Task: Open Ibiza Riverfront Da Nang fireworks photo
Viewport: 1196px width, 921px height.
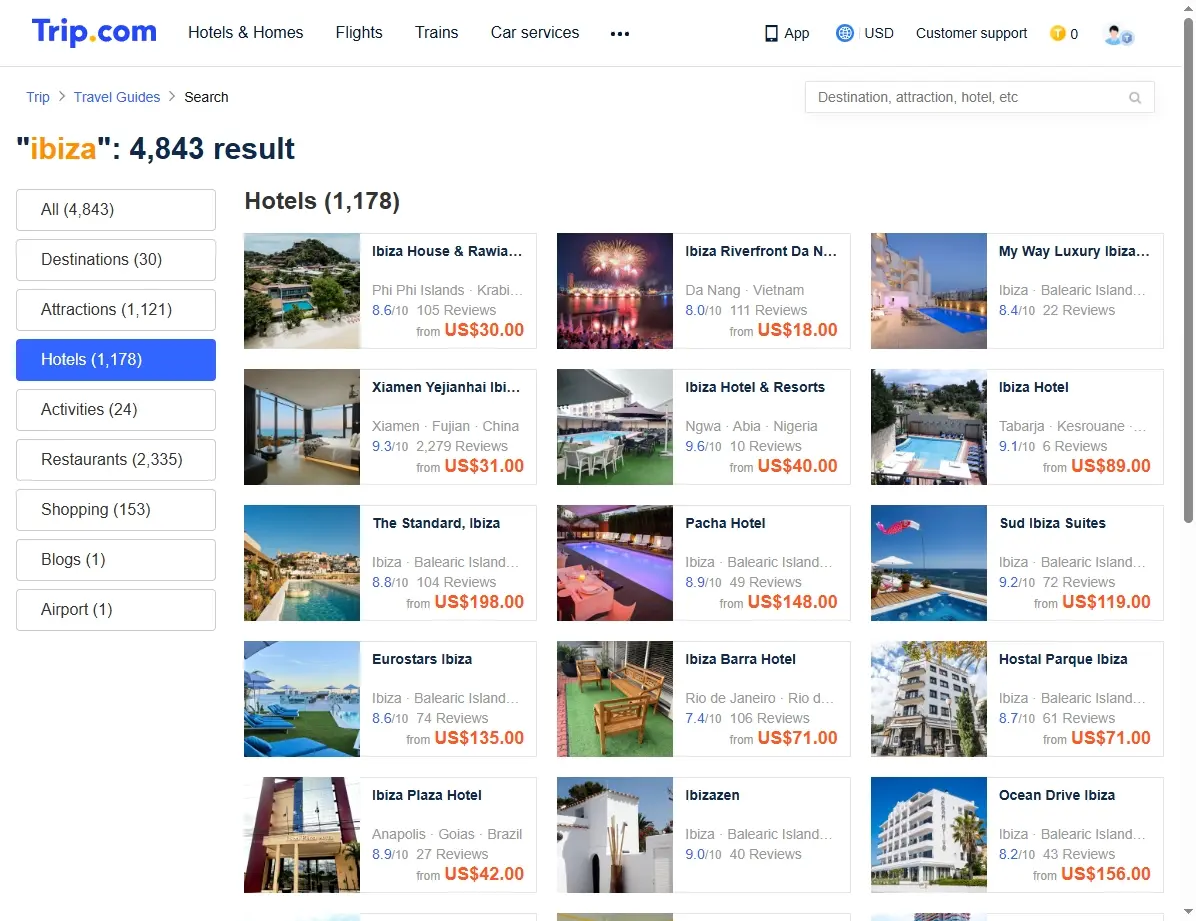Action: click(615, 291)
